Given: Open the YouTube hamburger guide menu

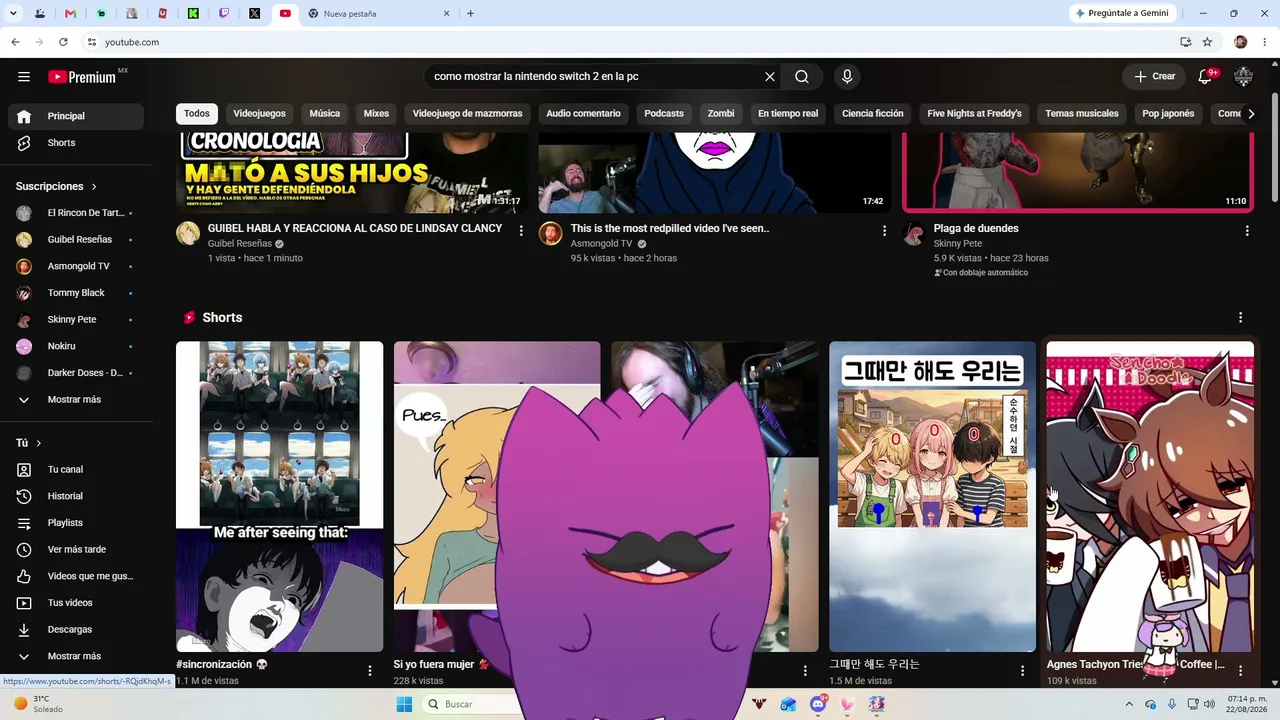Looking at the screenshot, I should tap(24, 76).
